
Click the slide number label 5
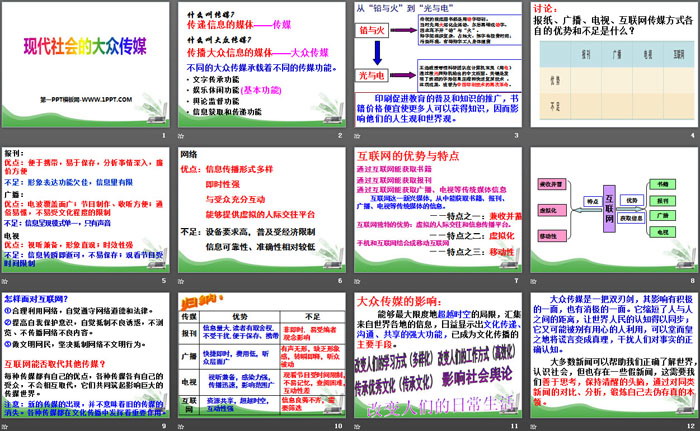pos(164,281)
